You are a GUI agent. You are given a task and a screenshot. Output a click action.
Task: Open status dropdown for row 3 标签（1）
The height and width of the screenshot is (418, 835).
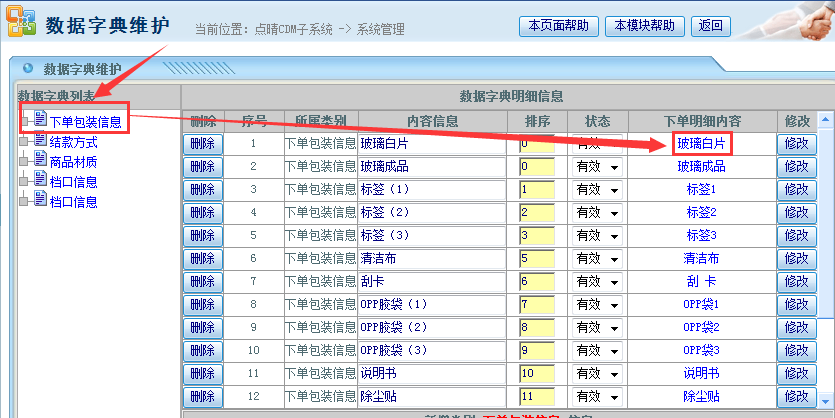point(597,190)
